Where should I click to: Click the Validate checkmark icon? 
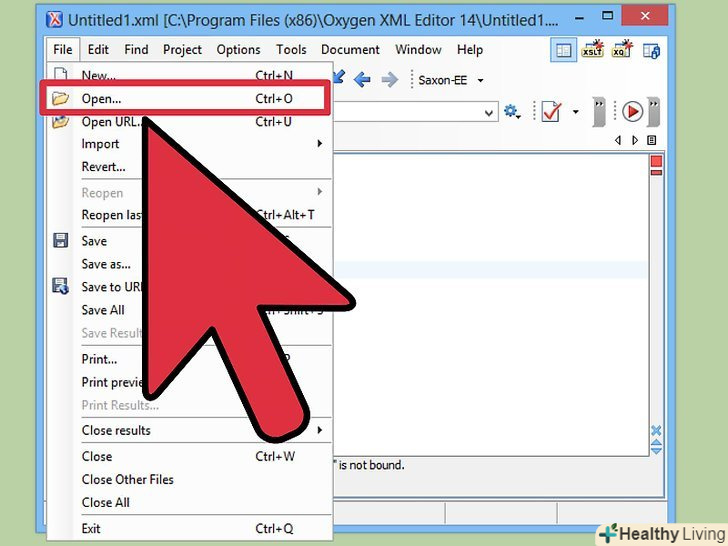pyautogui.click(x=552, y=112)
